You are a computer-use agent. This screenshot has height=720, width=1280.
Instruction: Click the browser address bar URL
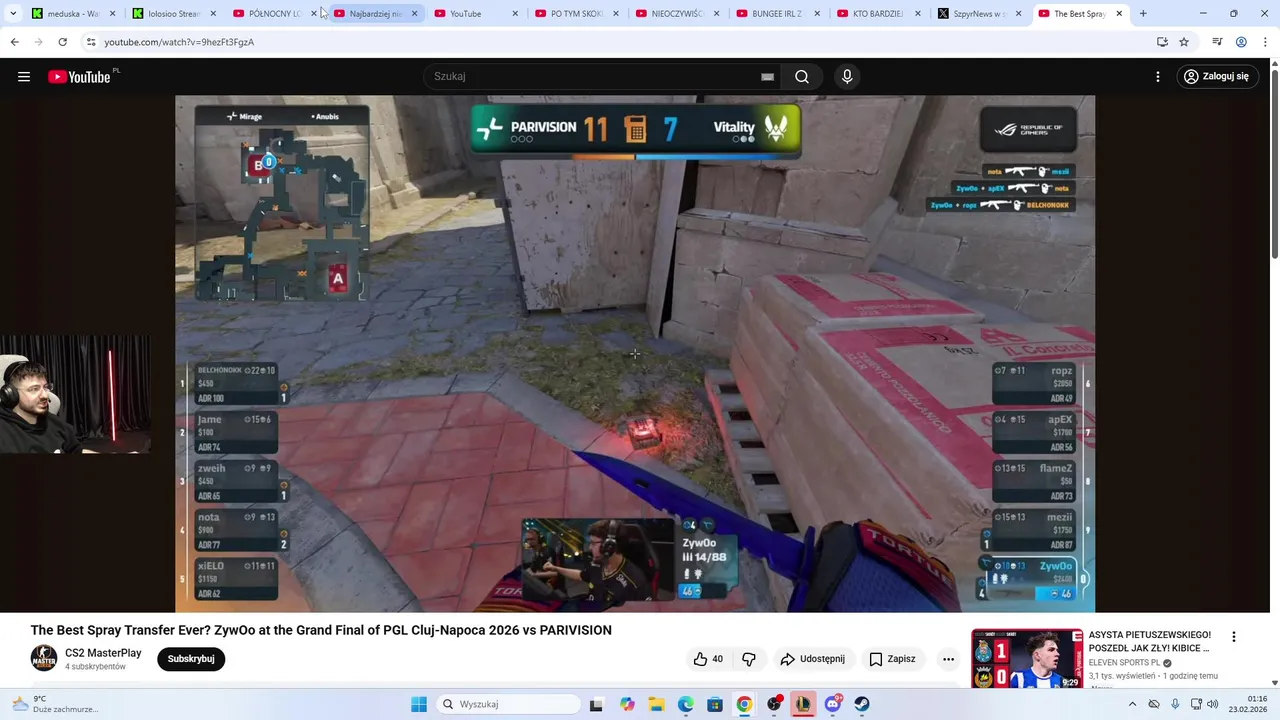pyautogui.click(x=179, y=42)
